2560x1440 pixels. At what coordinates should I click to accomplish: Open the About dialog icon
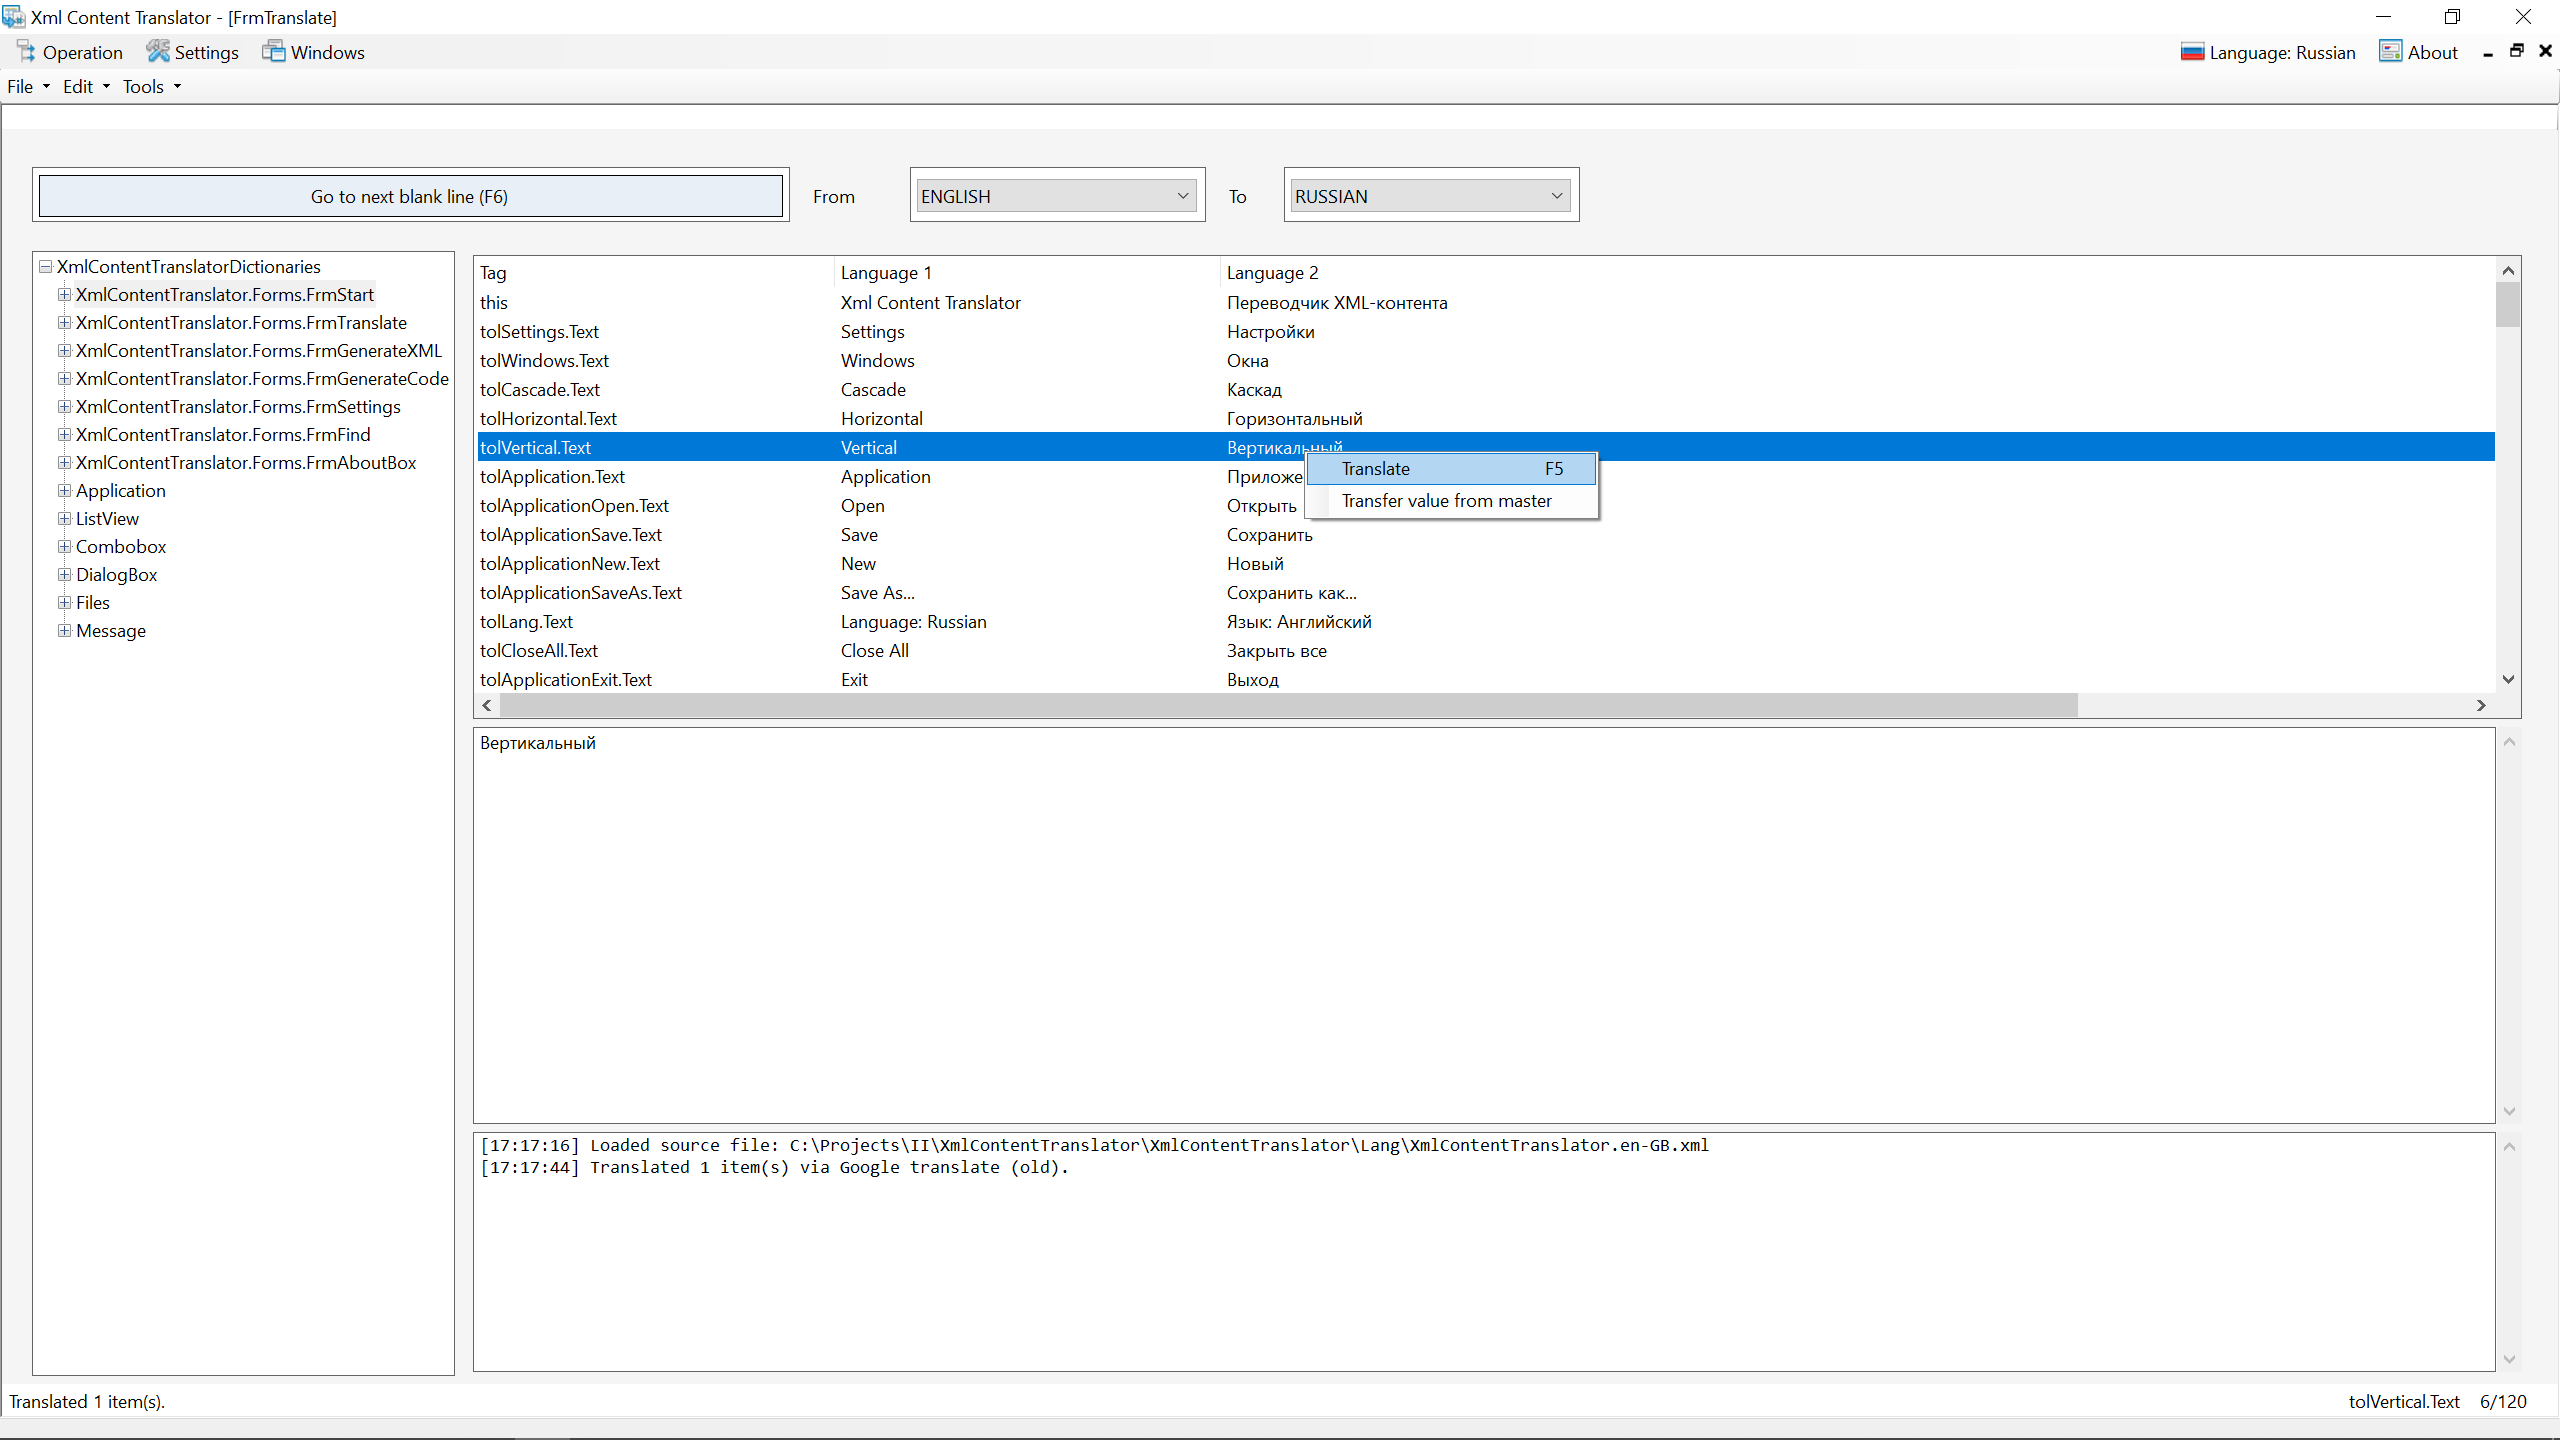click(x=2390, y=52)
